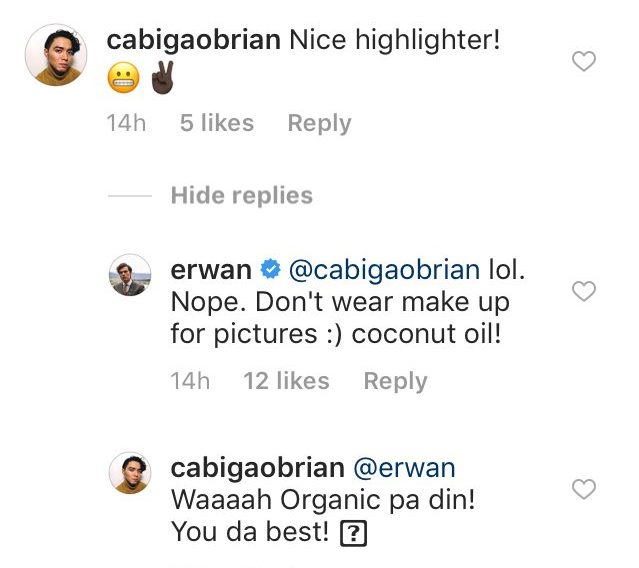Screen dimensions: 639x568
Task: Open cabigaobrian username on top comment
Action: (x=194, y=41)
